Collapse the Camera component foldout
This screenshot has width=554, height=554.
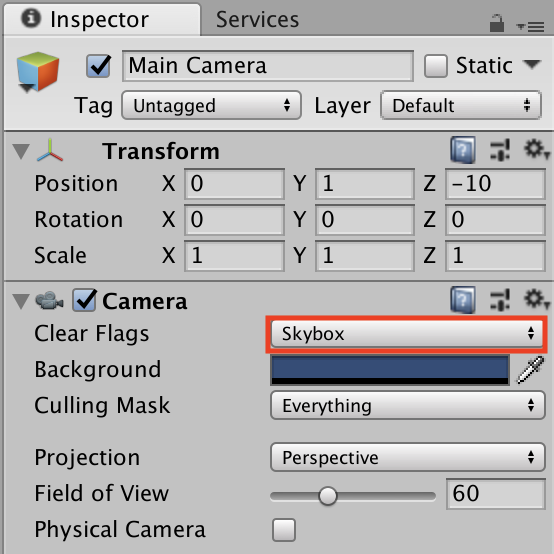click(x=21, y=301)
